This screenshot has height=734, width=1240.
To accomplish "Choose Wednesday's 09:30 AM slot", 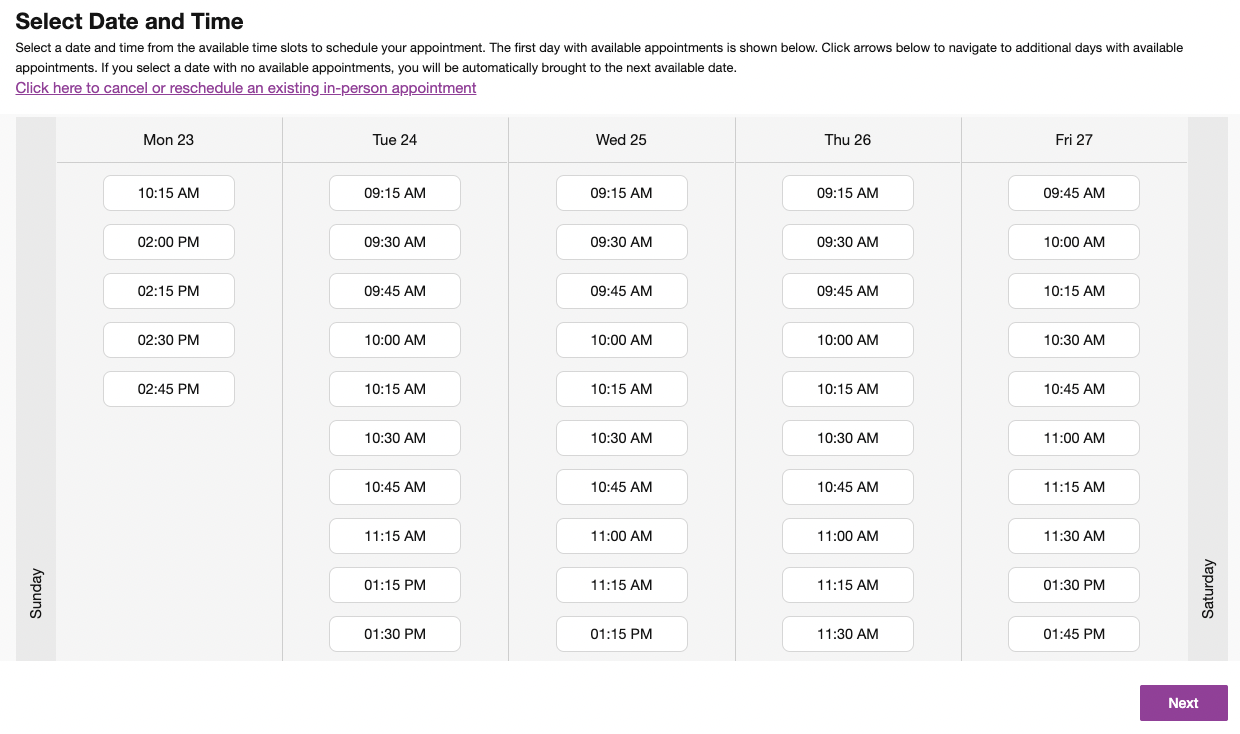I will 622,242.
